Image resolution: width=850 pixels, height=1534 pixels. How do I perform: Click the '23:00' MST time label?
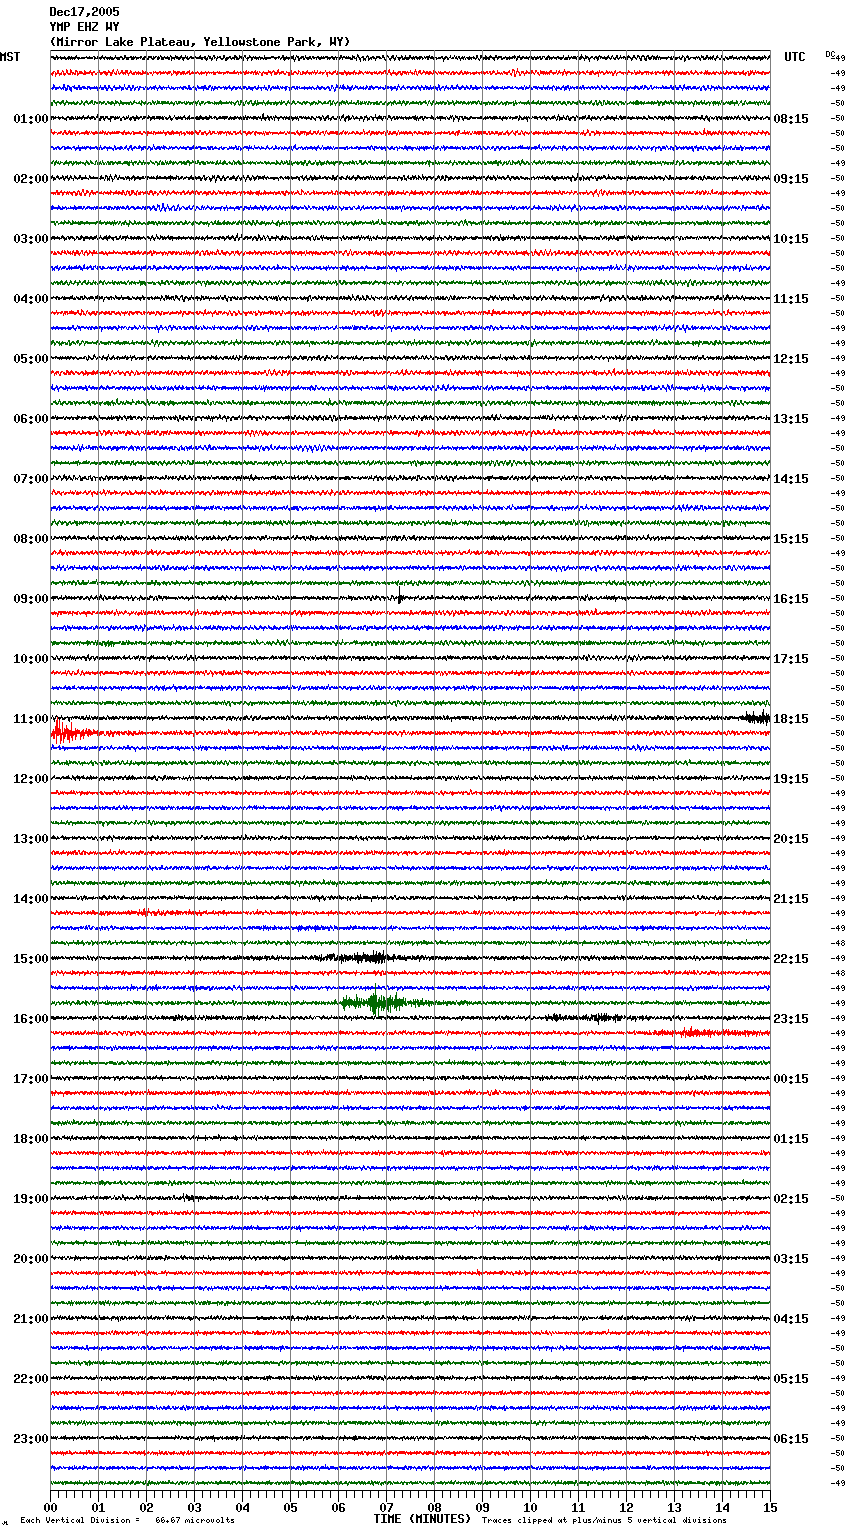tap(31, 1439)
